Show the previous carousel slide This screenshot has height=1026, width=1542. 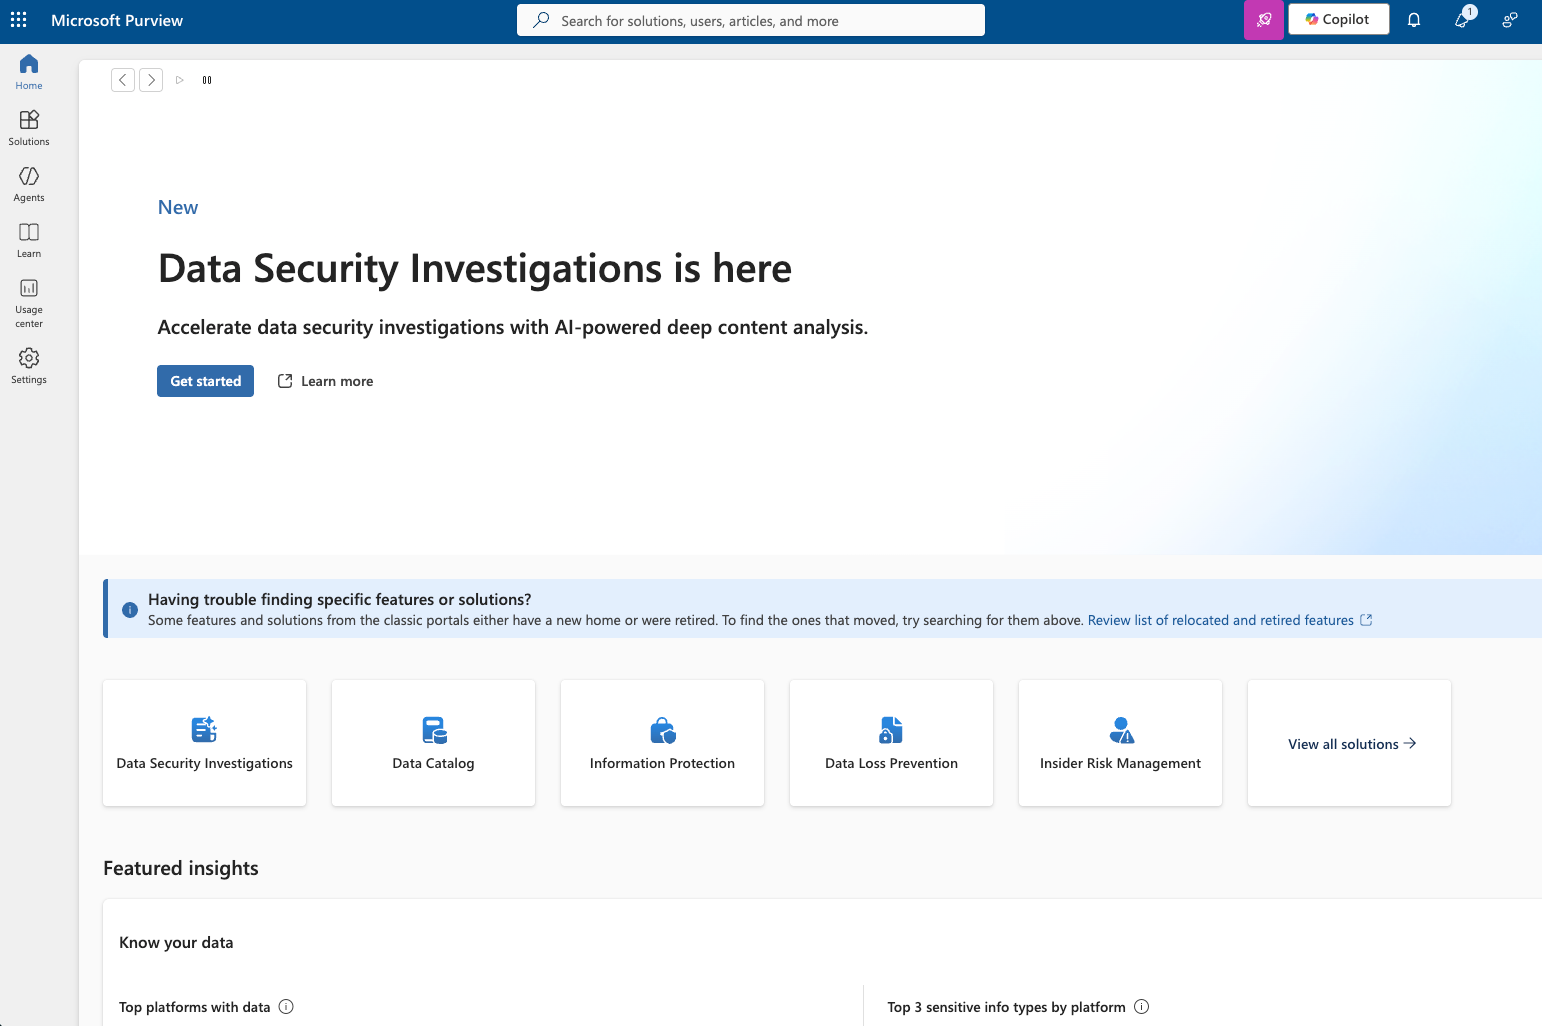[123, 80]
